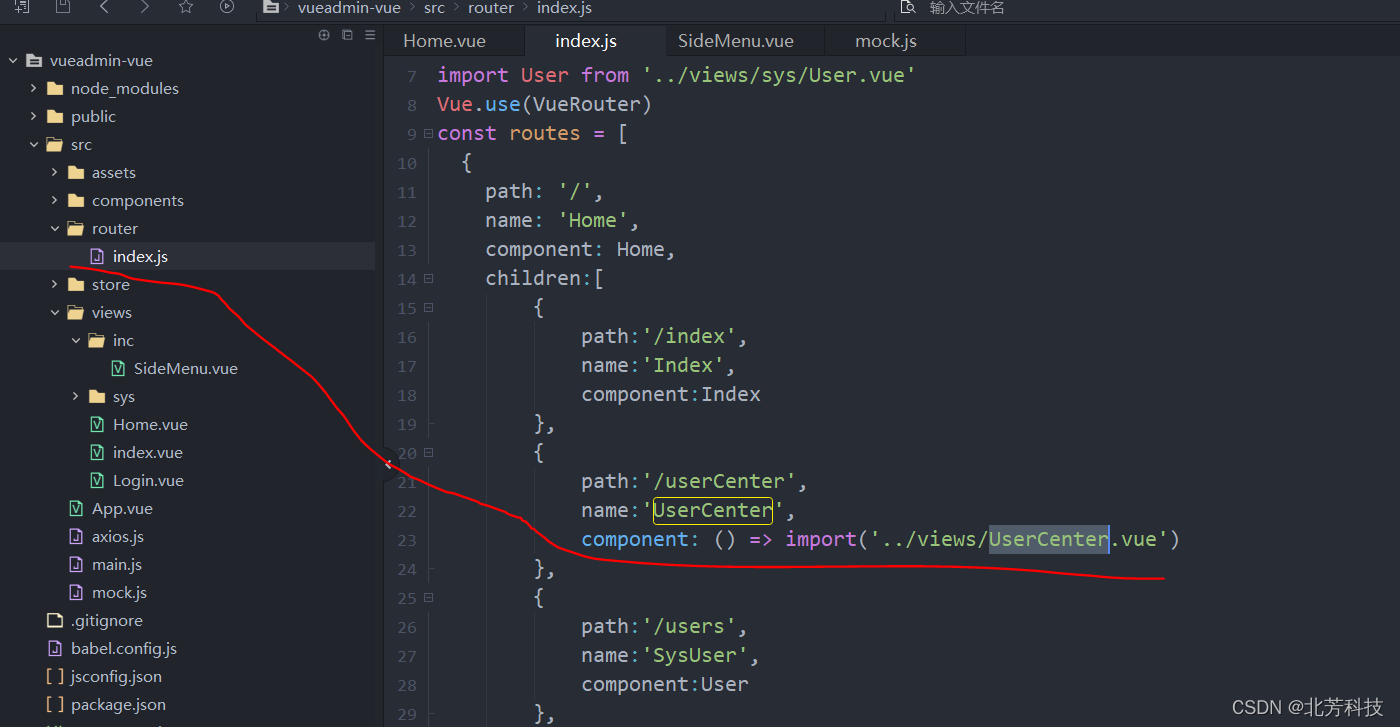The image size is (1400, 727).
Task: Expand the assets folder chevron
Action: click(x=55, y=172)
